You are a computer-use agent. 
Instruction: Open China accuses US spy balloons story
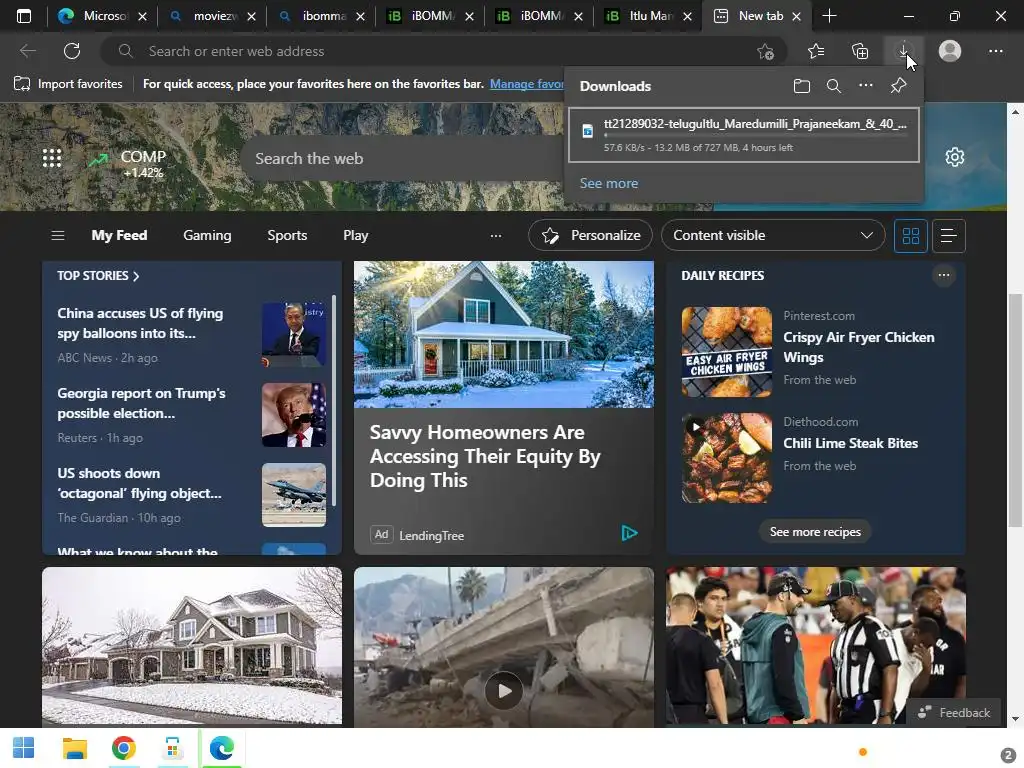[x=140, y=323]
